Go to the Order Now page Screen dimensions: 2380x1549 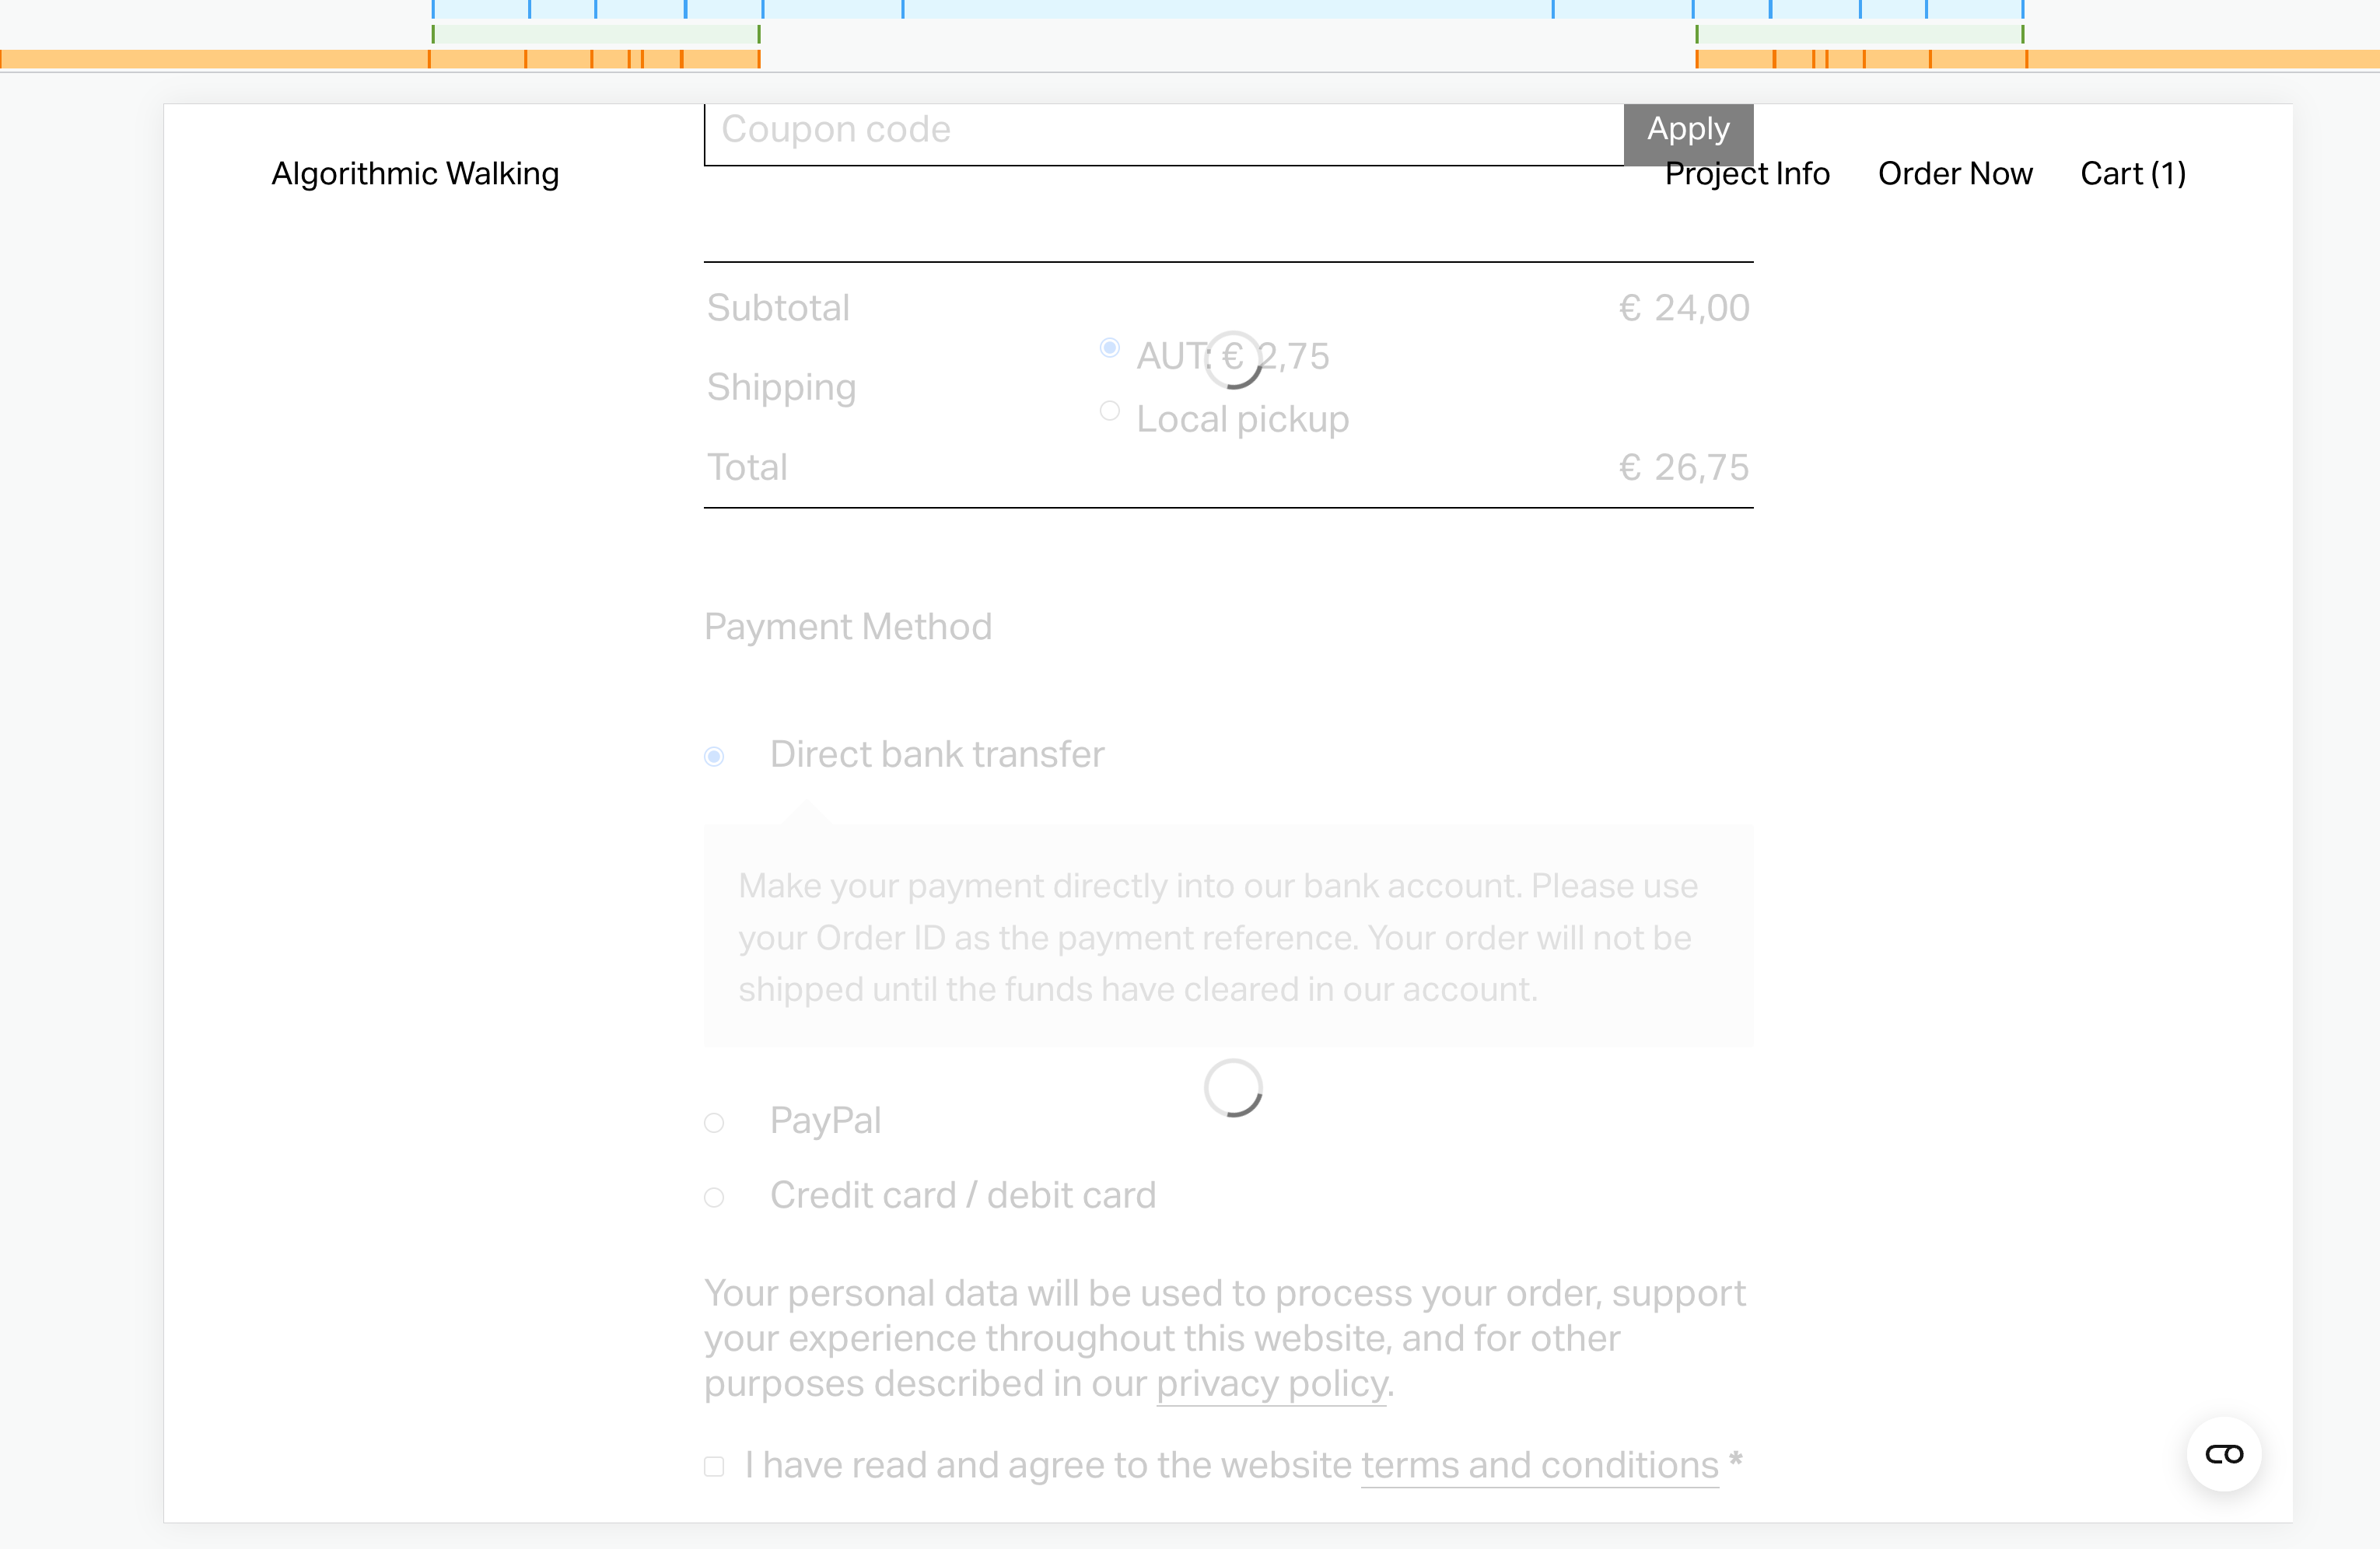(x=1955, y=174)
